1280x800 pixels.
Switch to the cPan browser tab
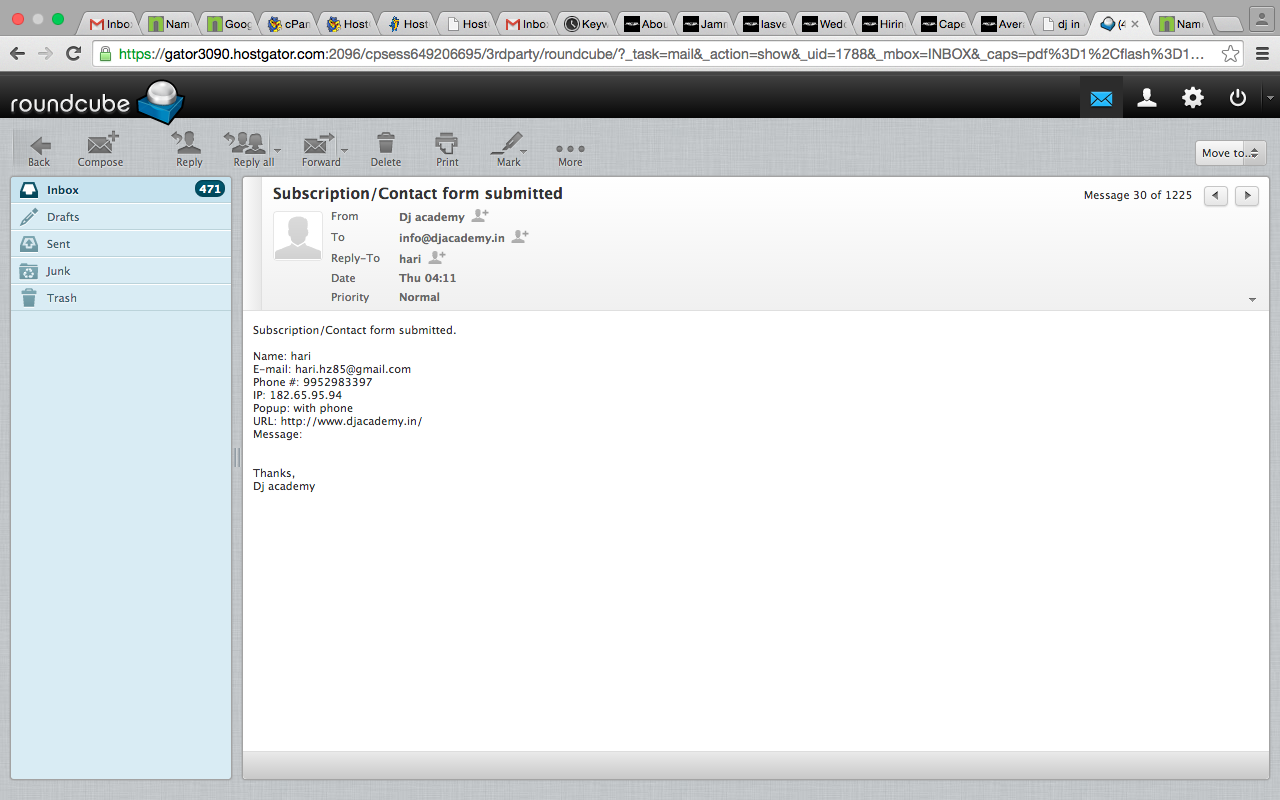click(289, 24)
